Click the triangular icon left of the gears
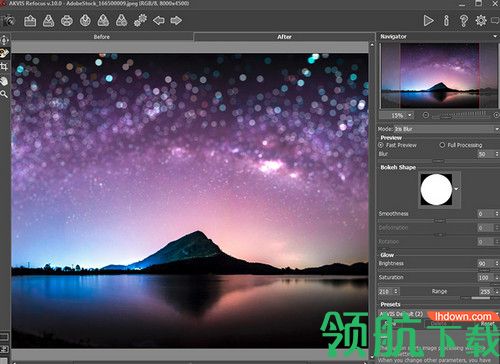The height and width of the screenshot is (364, 500). [x=122, y=21]
